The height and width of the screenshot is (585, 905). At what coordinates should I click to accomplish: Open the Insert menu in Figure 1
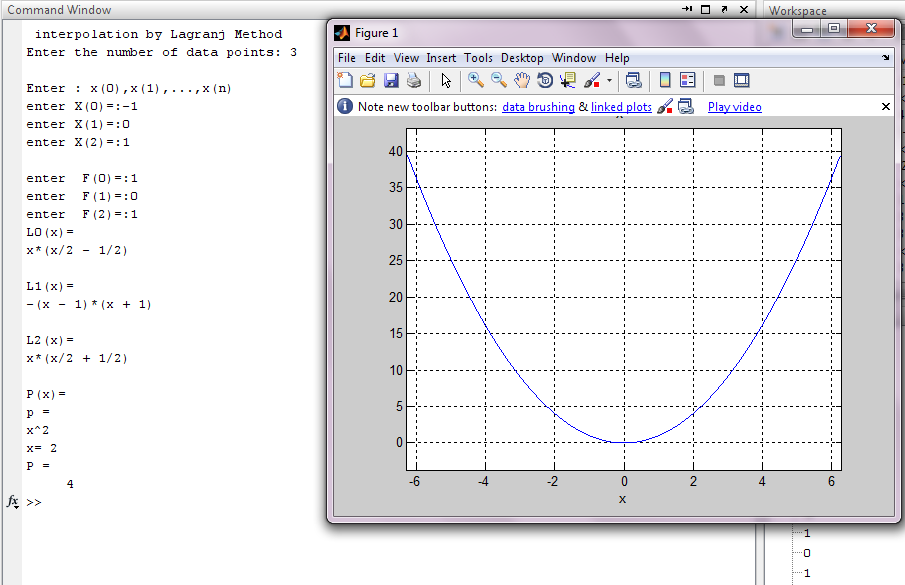coord(441,58)
